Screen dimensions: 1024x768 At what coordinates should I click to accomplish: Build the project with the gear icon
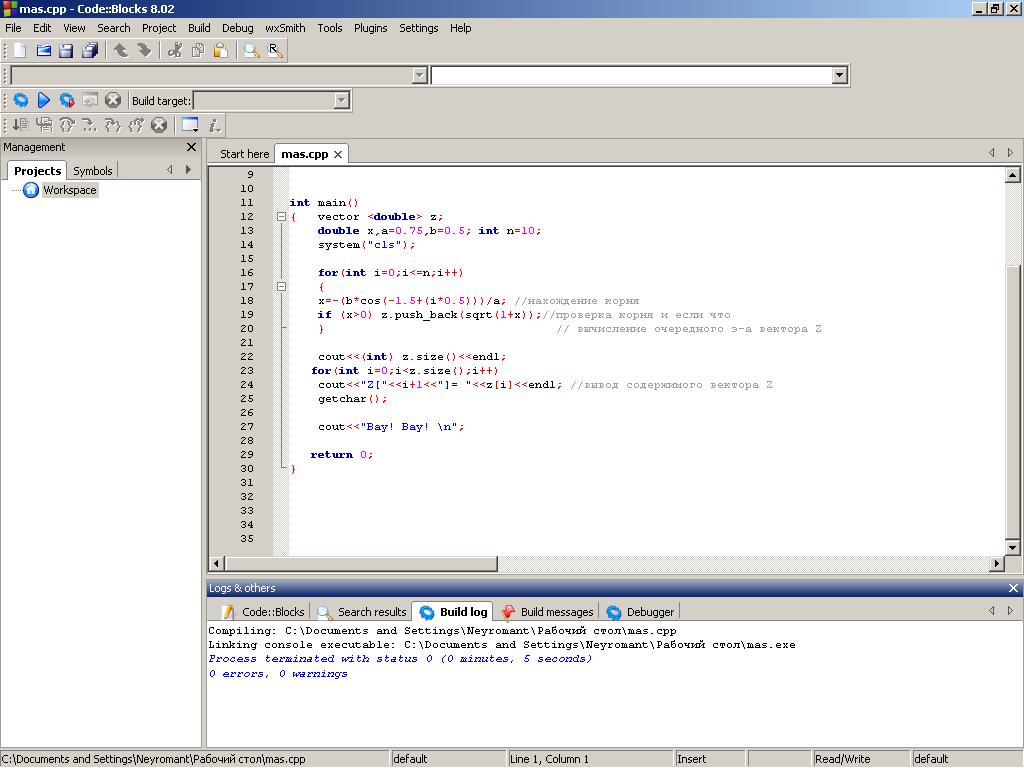(20, 100)
